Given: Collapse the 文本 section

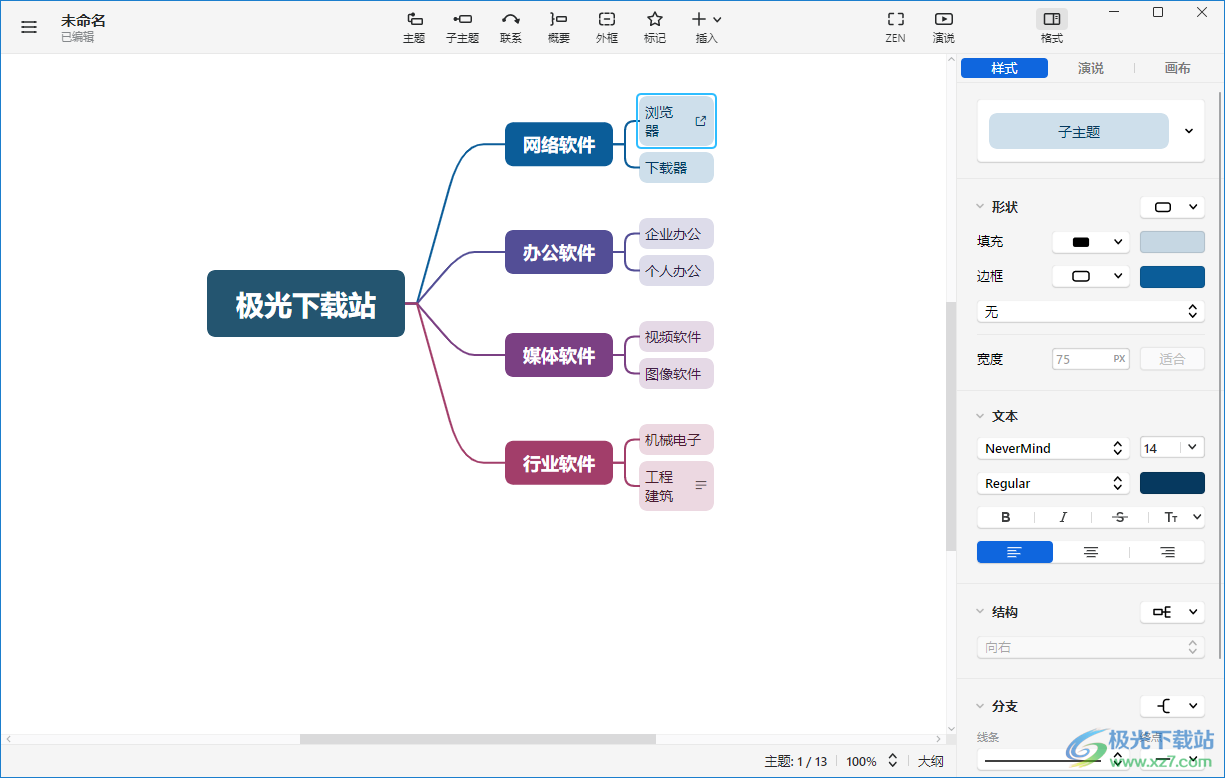Looking at the screenshot, I should pyautogui.click(x=980, y=416).
